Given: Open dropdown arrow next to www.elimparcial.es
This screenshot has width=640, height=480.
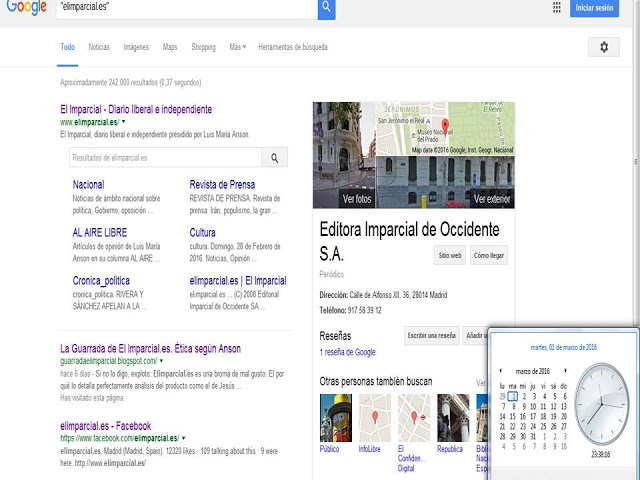Looking at the screenshot, I should pyautogui.click(x=124, y=122).
